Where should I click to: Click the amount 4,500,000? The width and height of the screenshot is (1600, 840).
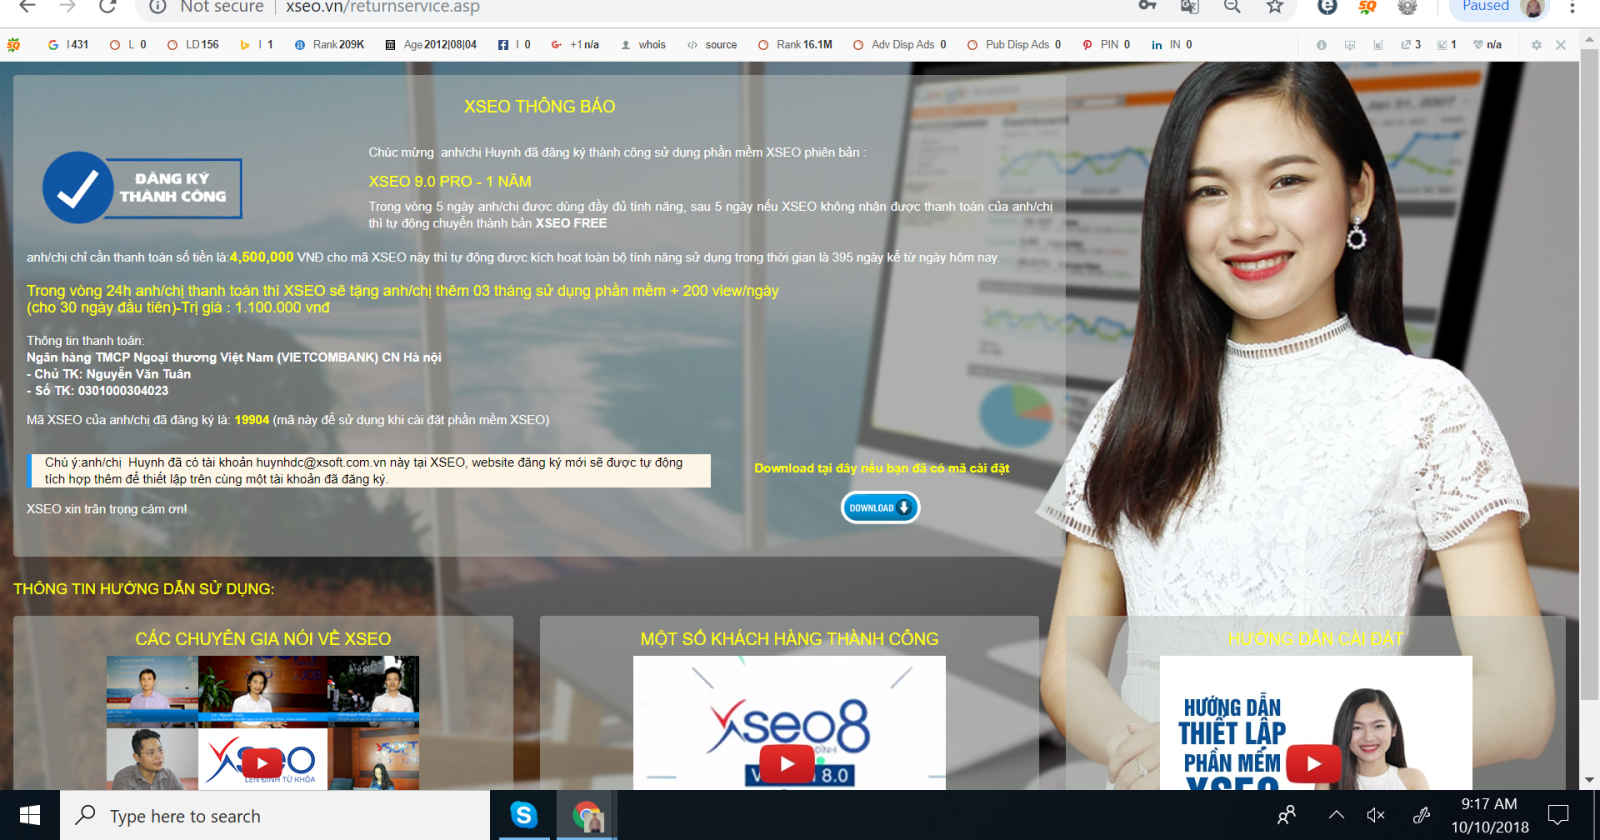262,257
